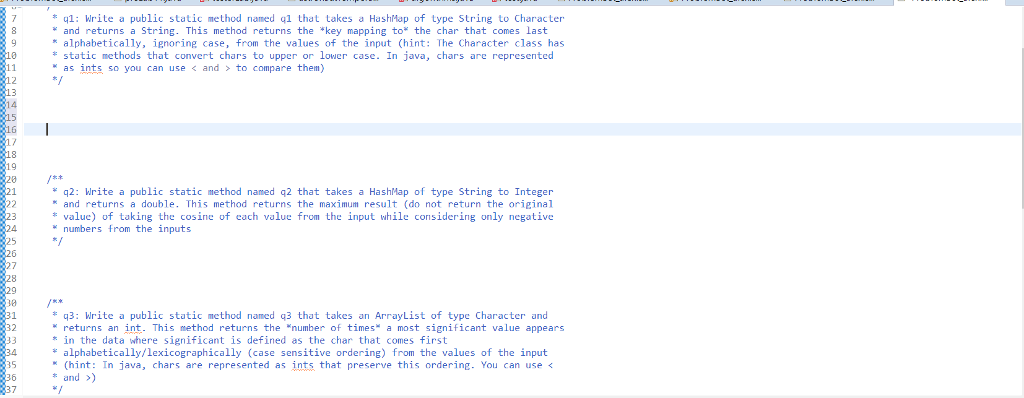Click the underlined word 'ints' on line 35
This screenshot has width=1024, height=398.
tap(304, 365)
